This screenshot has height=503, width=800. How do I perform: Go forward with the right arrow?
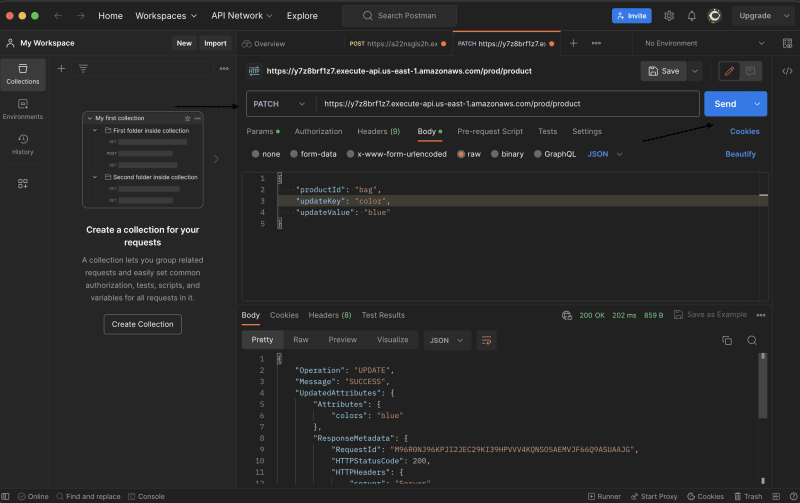[81, 16]
